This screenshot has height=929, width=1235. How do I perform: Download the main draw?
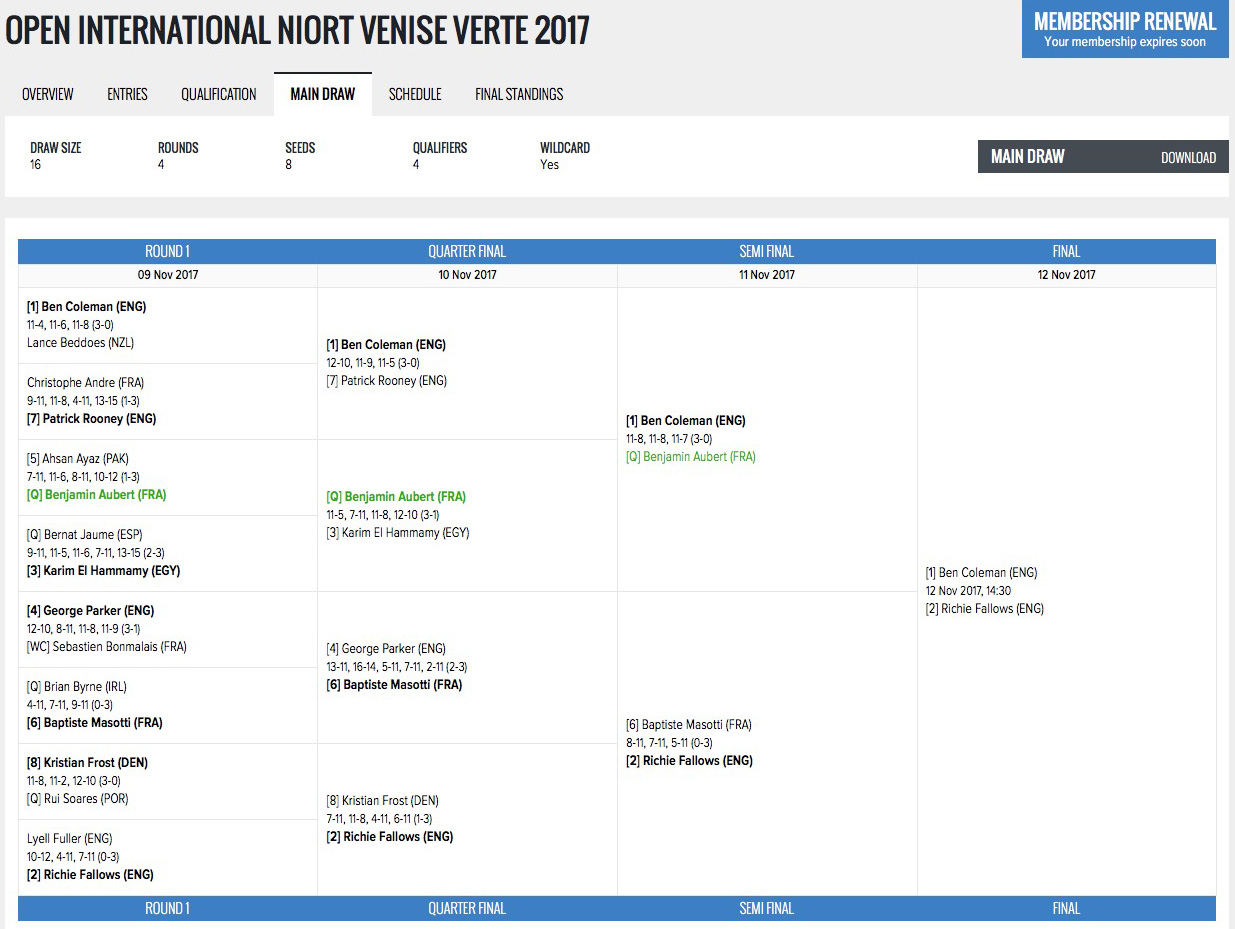[1188, 157]
